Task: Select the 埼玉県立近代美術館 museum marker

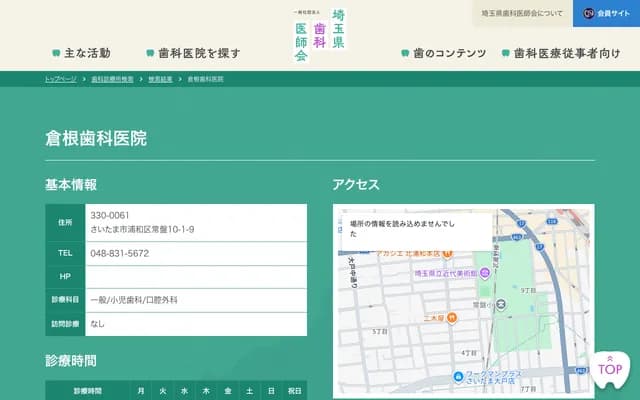Action: [485, 273]
